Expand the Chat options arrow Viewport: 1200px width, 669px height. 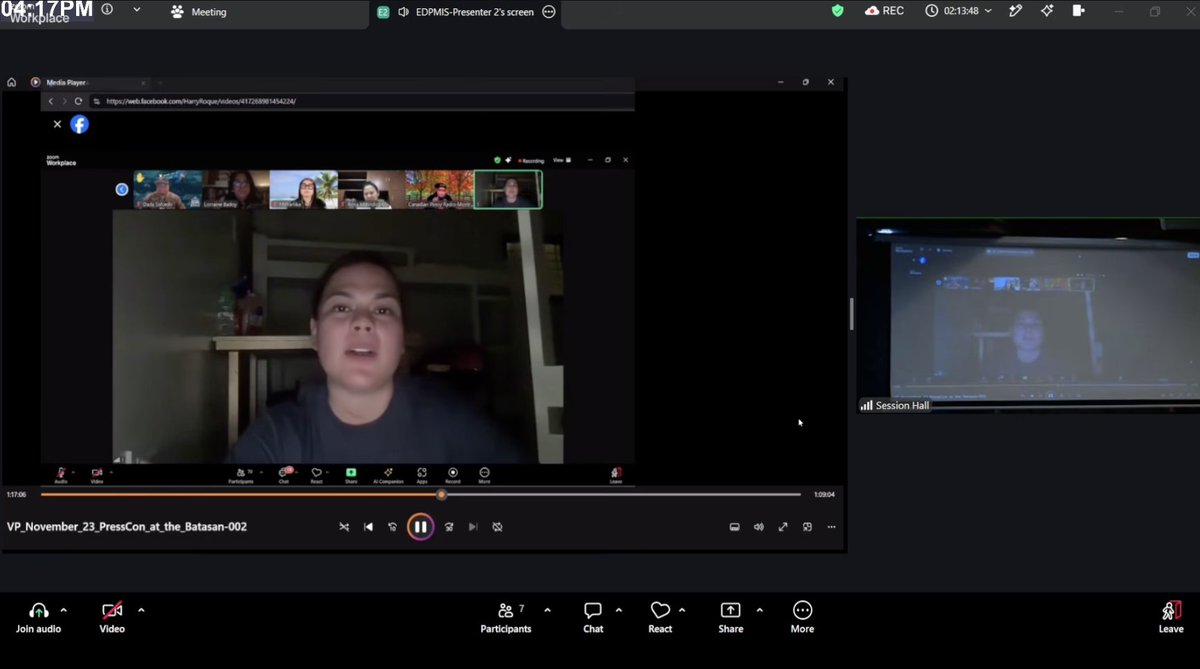pyautogui.click(x=619, y=610)
